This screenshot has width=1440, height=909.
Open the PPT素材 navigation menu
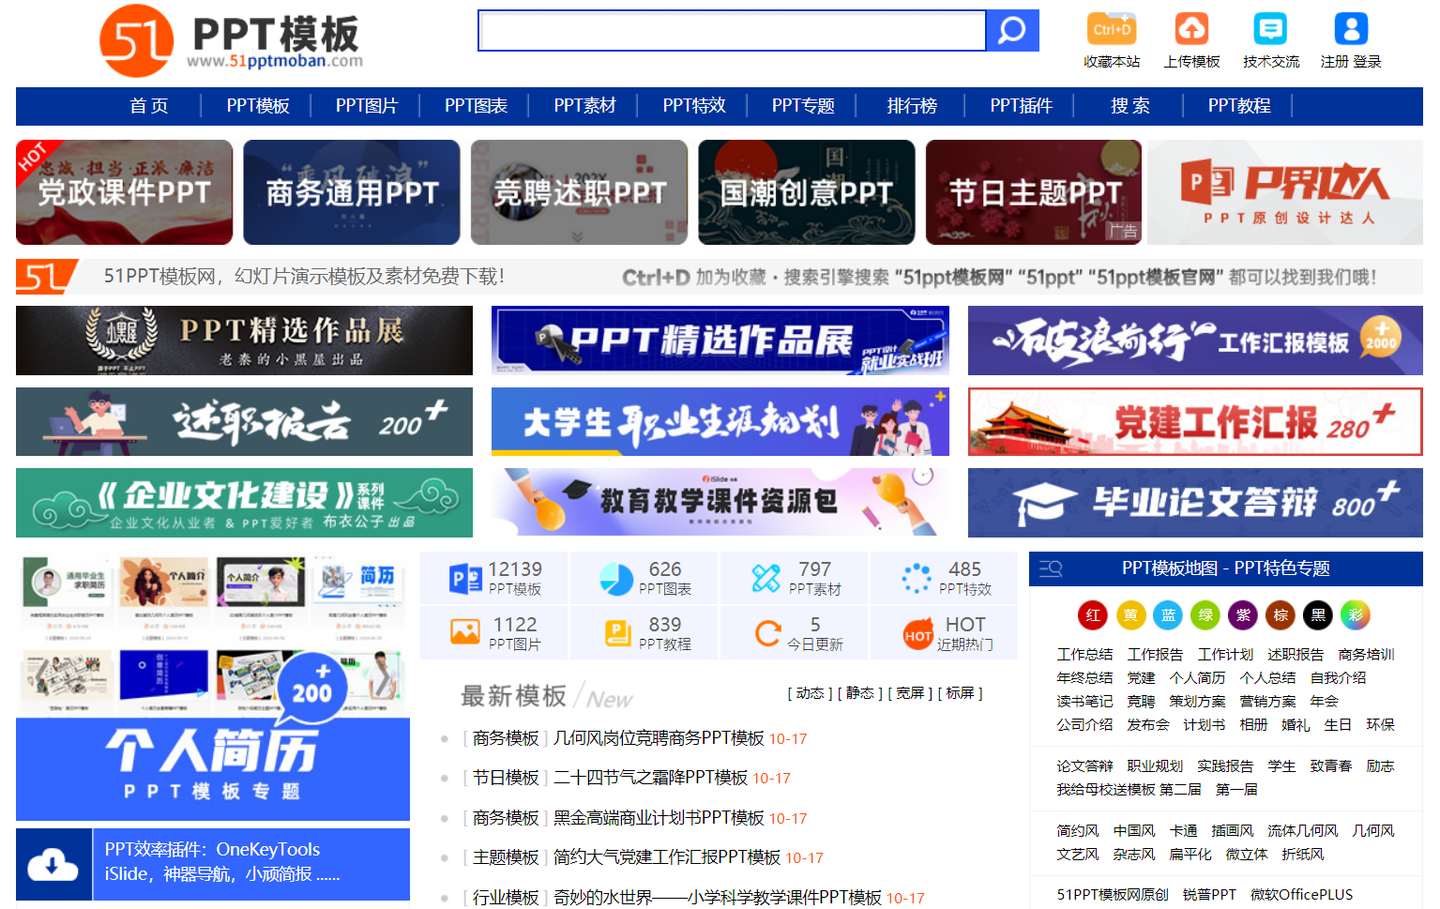584,106
